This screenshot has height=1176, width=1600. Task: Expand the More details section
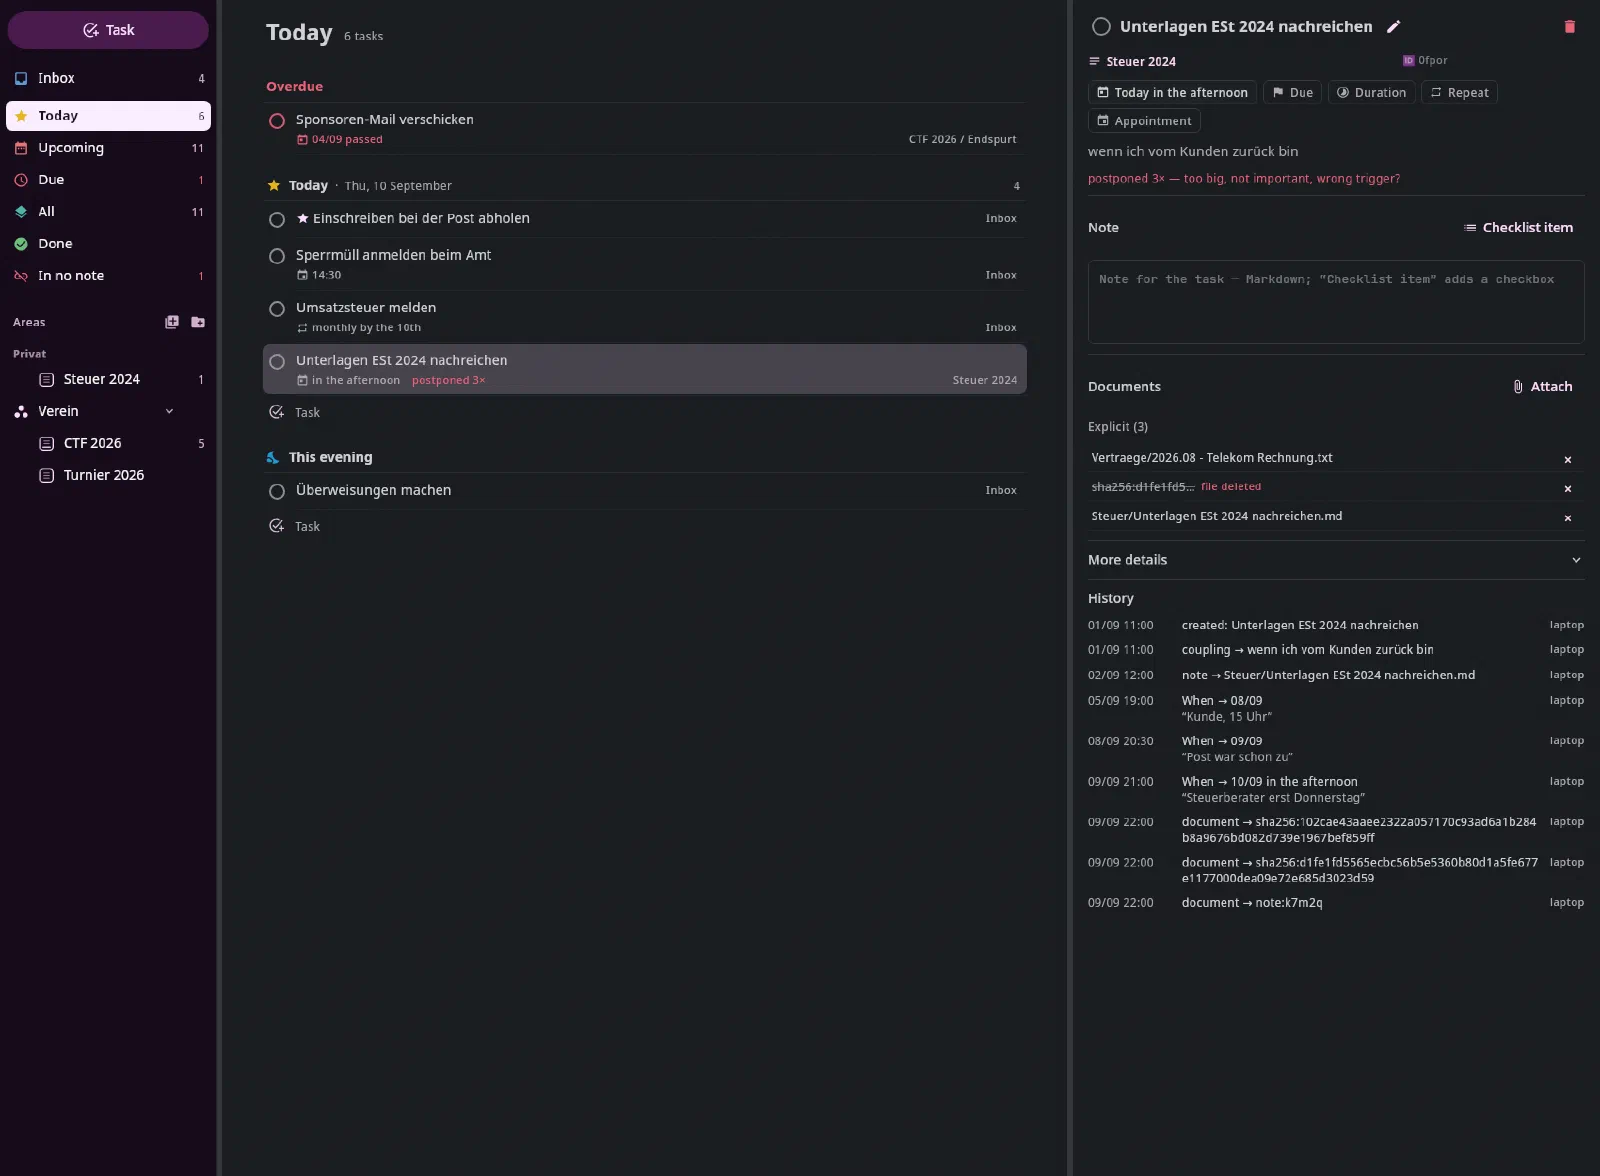point(1335,560)
